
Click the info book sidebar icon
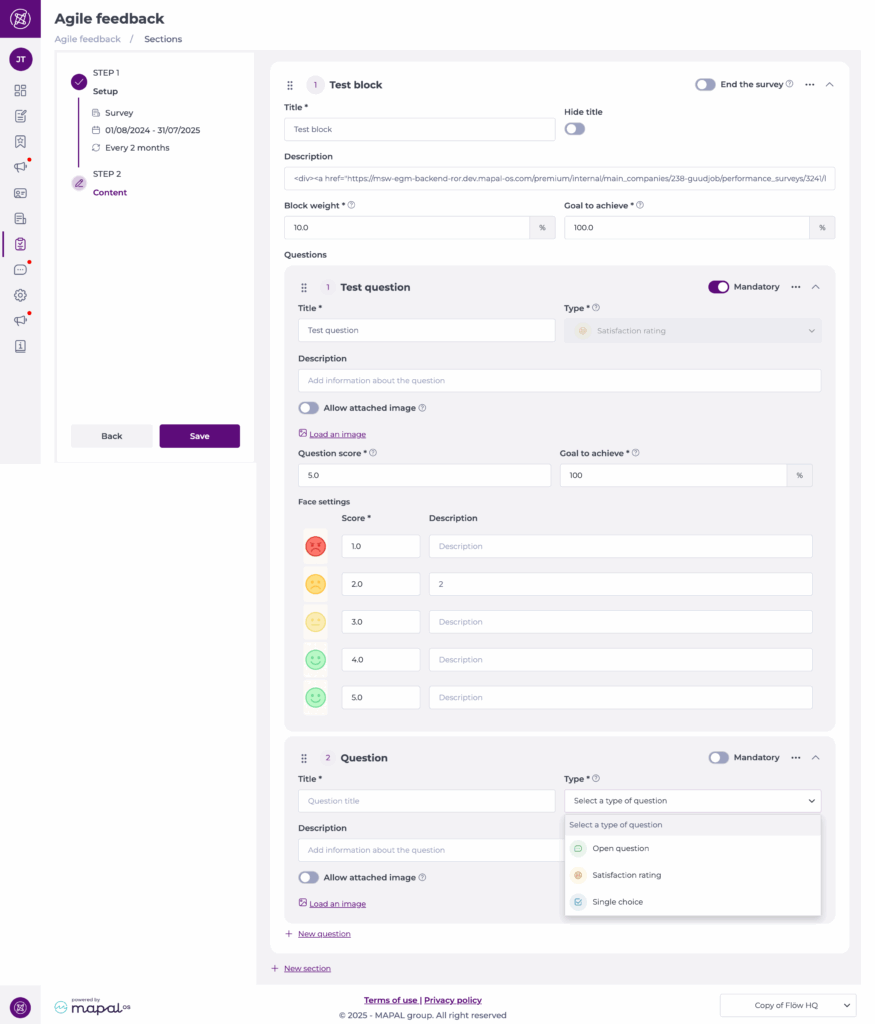pos(20,346)
